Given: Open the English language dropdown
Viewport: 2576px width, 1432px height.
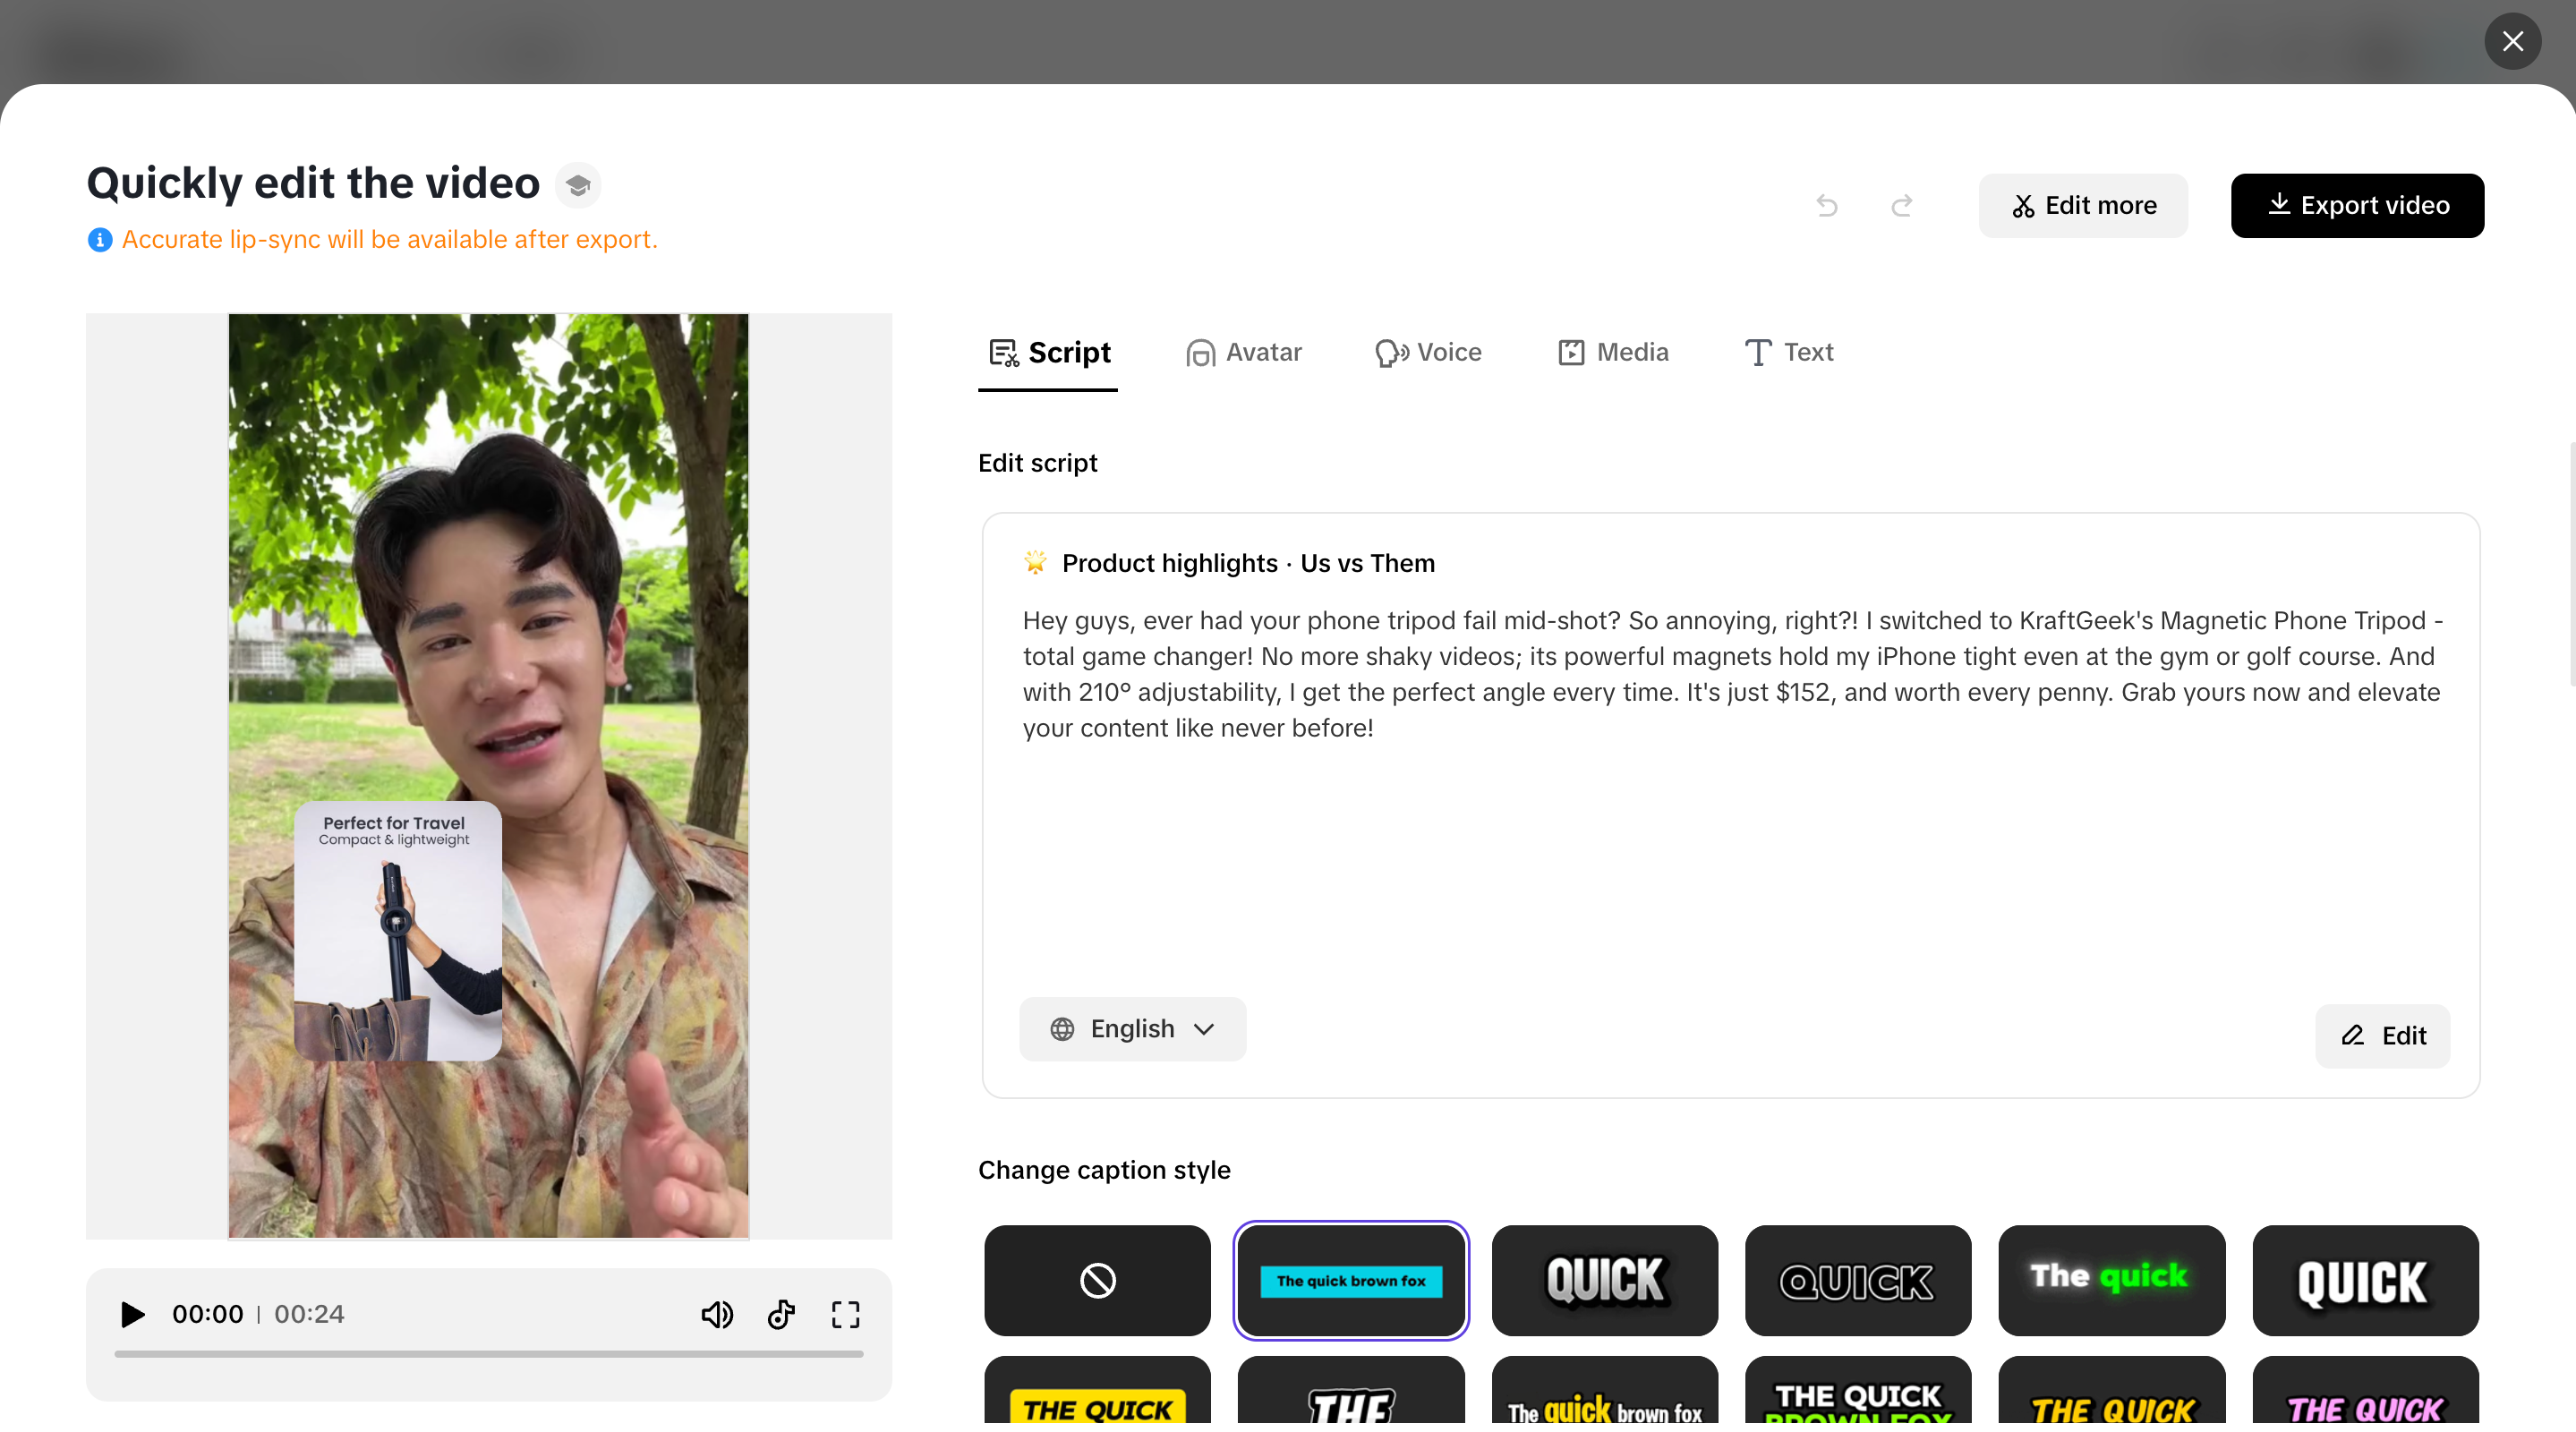Looking at the screenshot, I should 1132,1029.
